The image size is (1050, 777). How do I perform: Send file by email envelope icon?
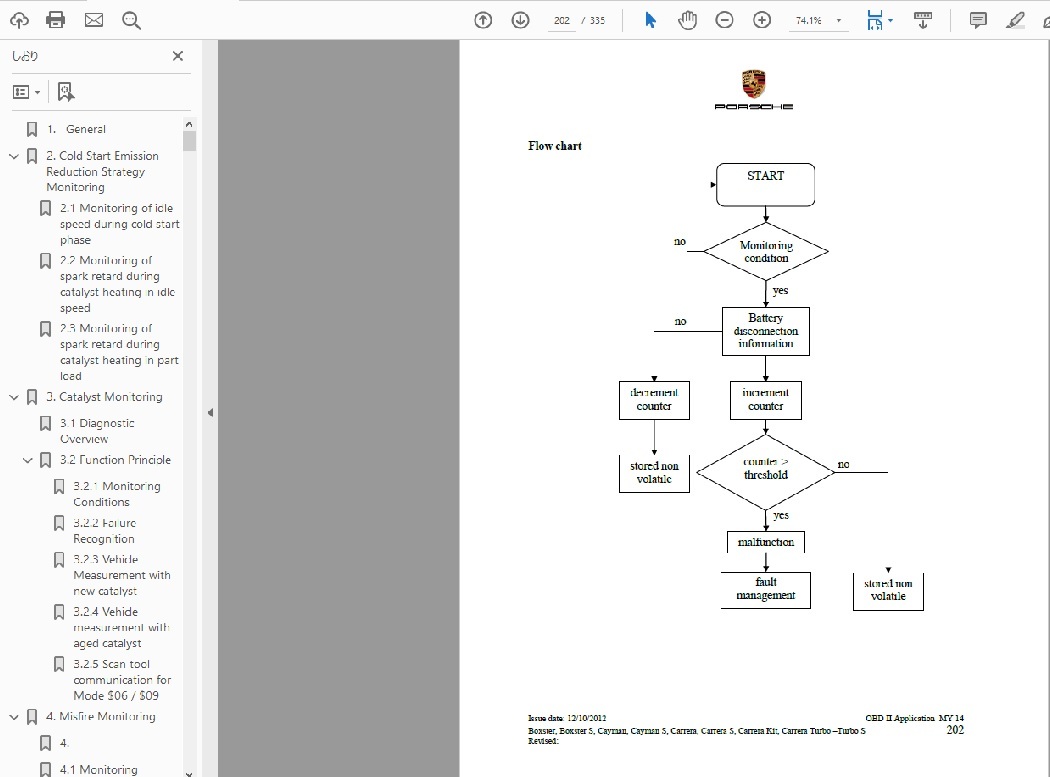click(x=94, y=20)
